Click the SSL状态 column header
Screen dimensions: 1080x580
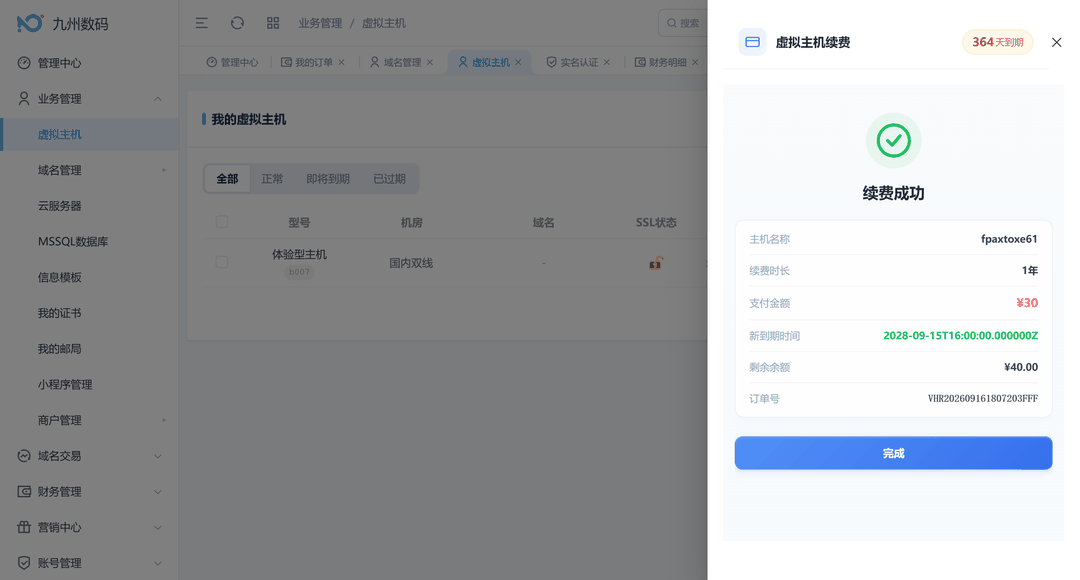pyautogui.click(x=656, y=222)
